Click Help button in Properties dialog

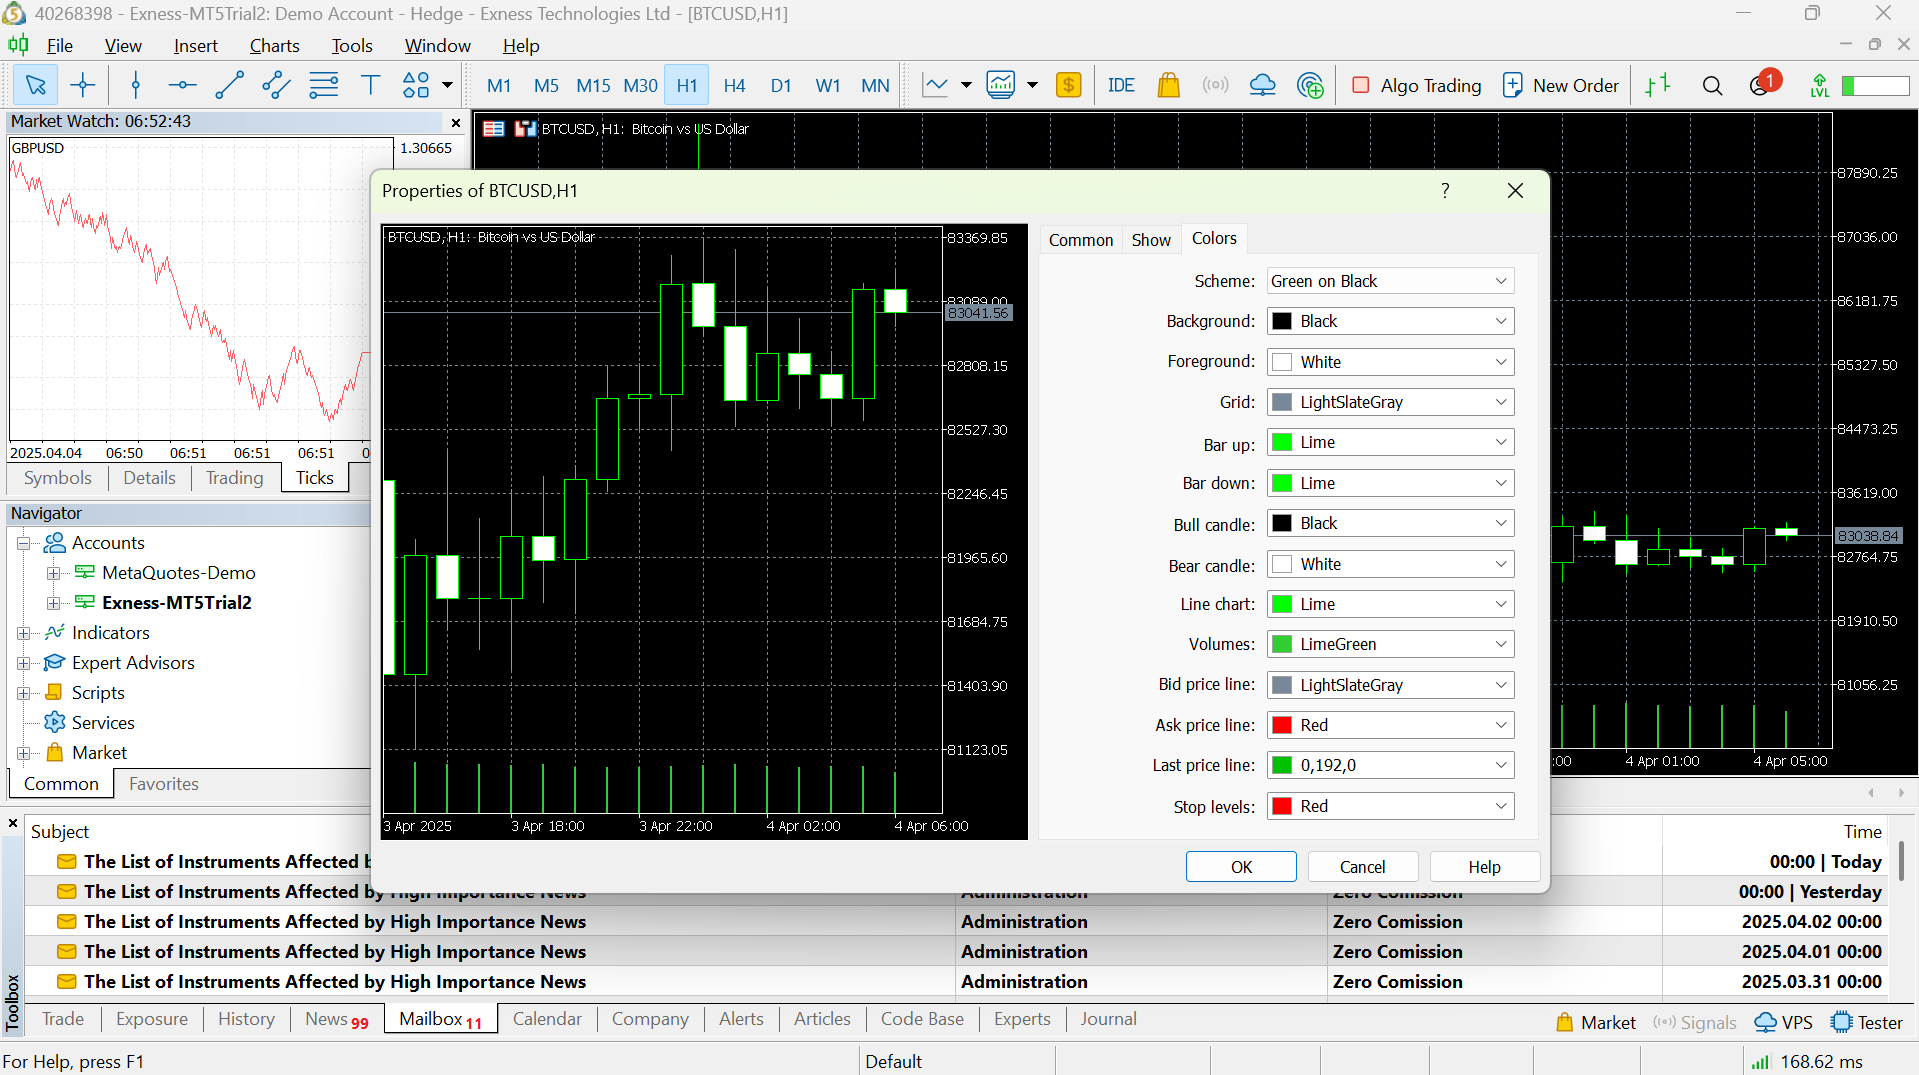click(1484, 867)
